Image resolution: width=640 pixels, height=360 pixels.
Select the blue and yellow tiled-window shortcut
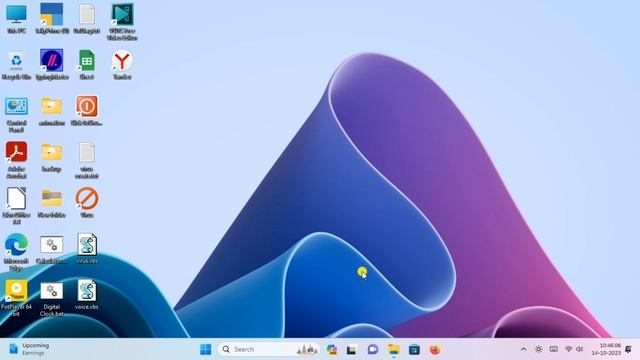[x=51, y=18]
